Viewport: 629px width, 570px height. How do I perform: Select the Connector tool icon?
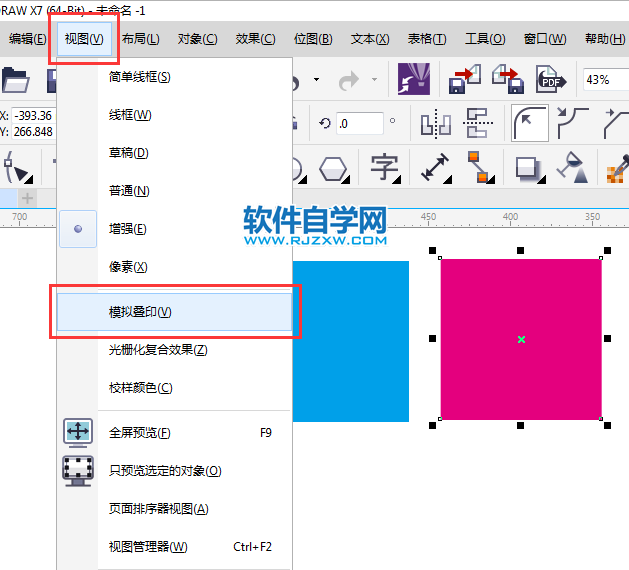[x=479, y=167]
